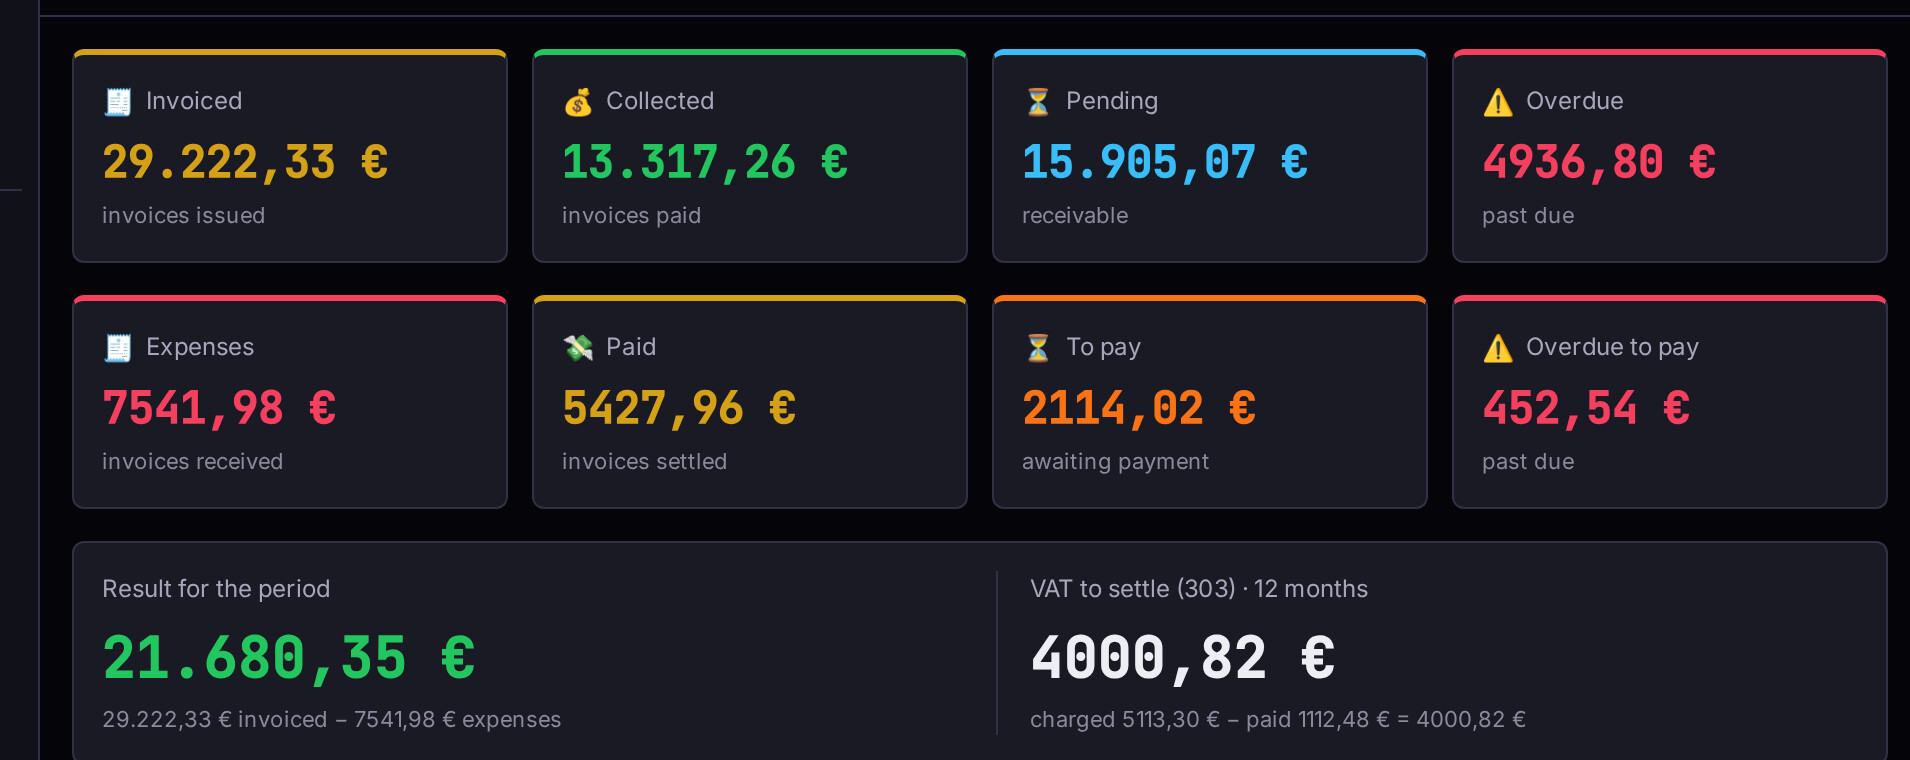Select the overdue to pay amount 452,54 €

point(1586,408)
